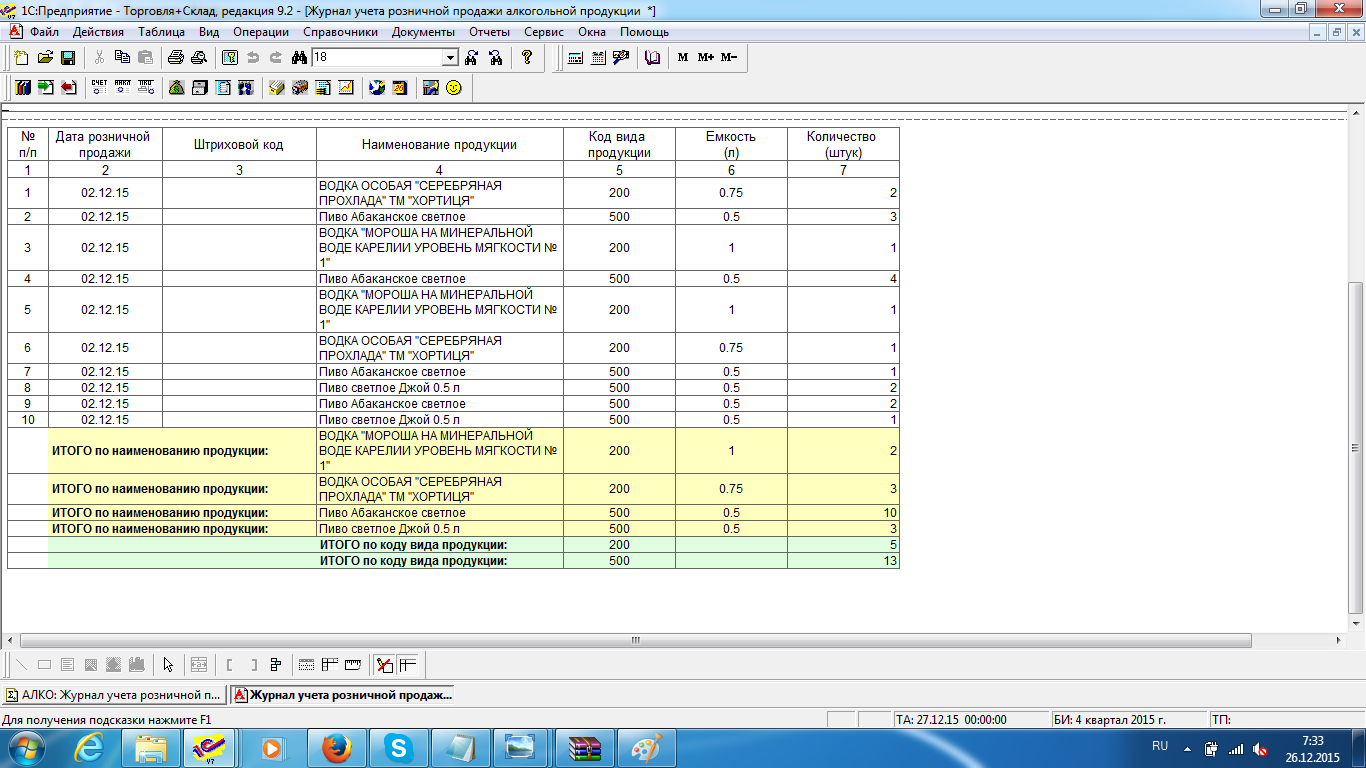
Task: Open the Calendar icon
Action: [x=599, y=58]
